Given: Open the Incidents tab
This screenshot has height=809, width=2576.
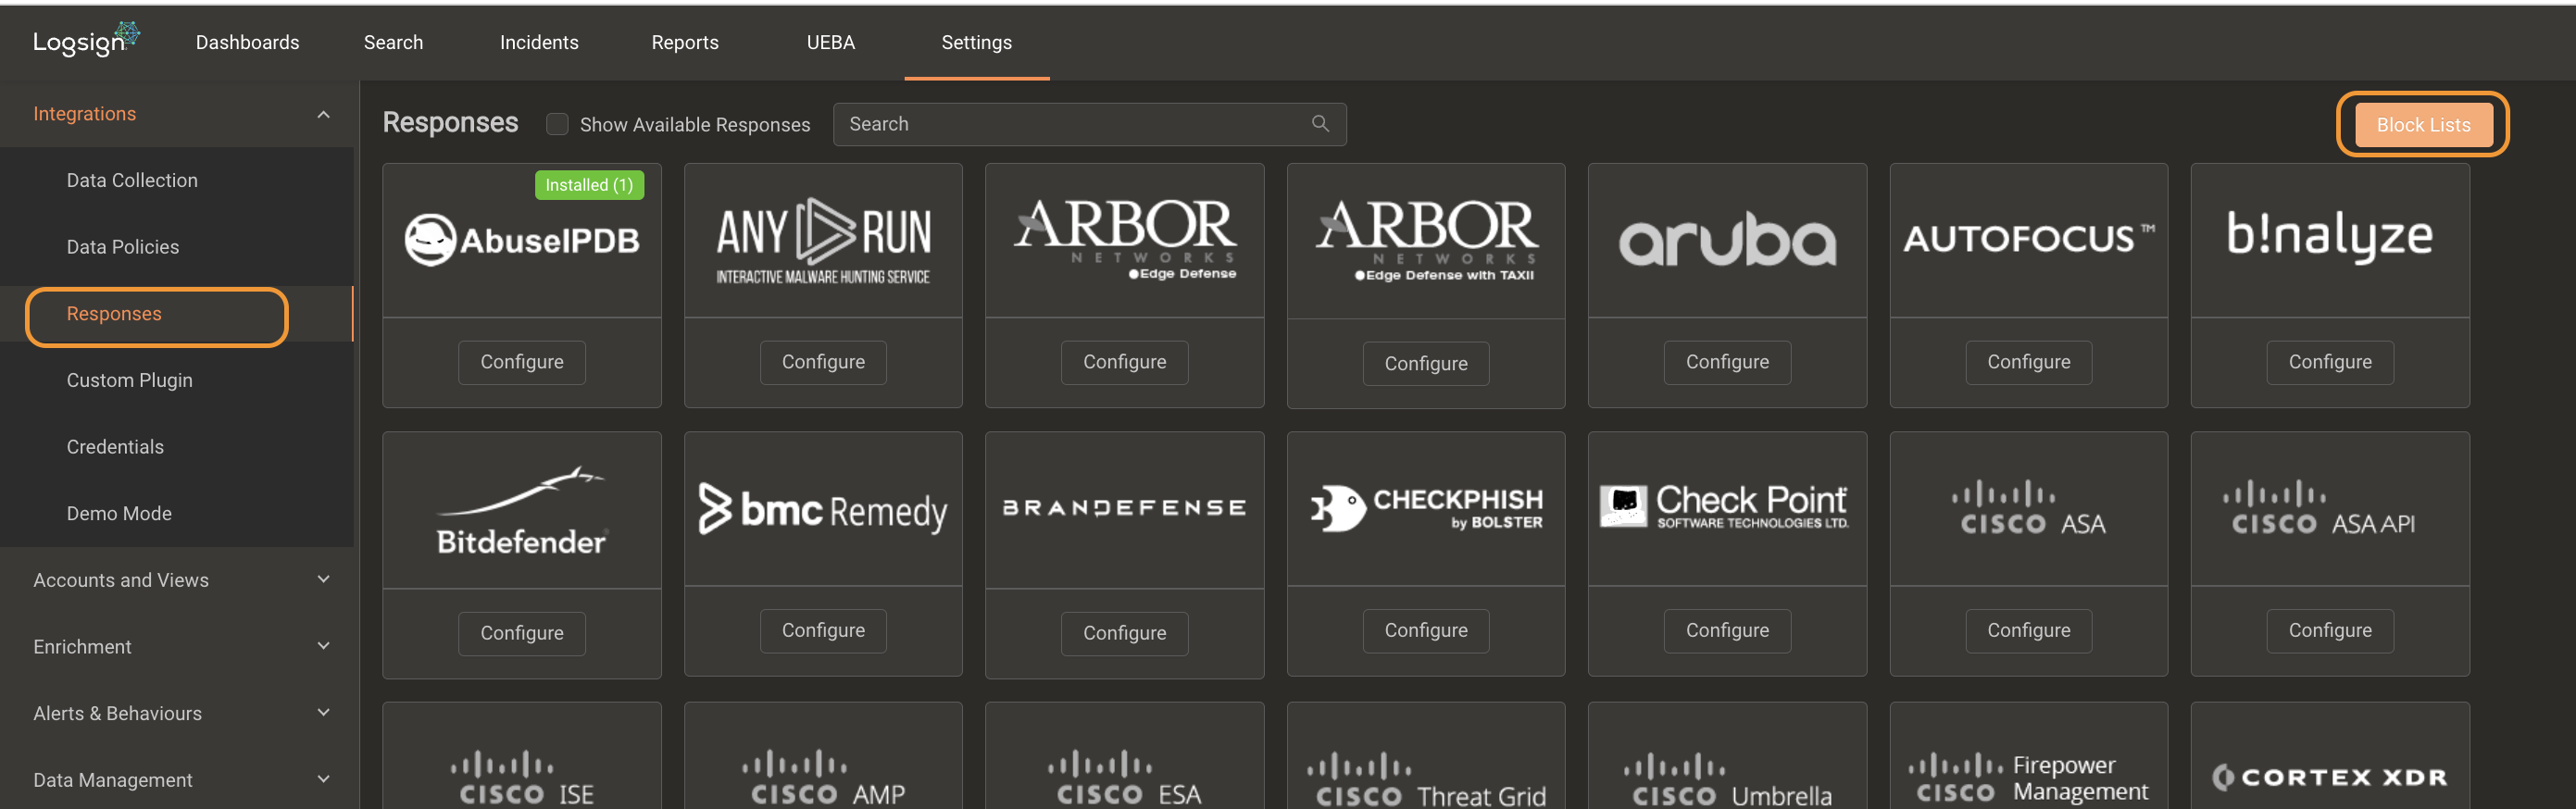Looking at the screenshot, I should tap(539, 42).
